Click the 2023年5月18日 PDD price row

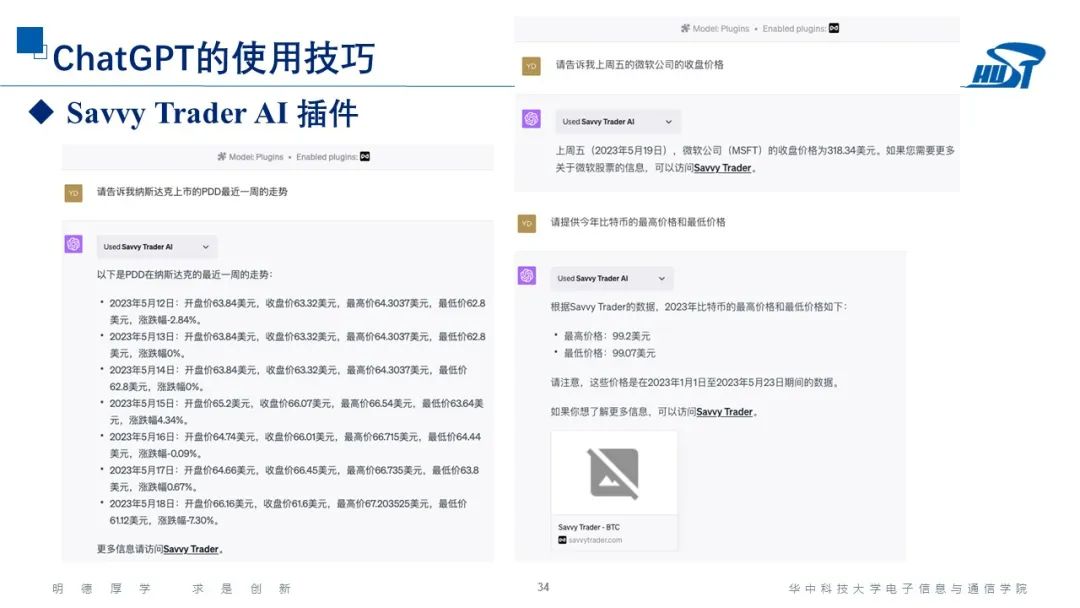coord(288,512)
